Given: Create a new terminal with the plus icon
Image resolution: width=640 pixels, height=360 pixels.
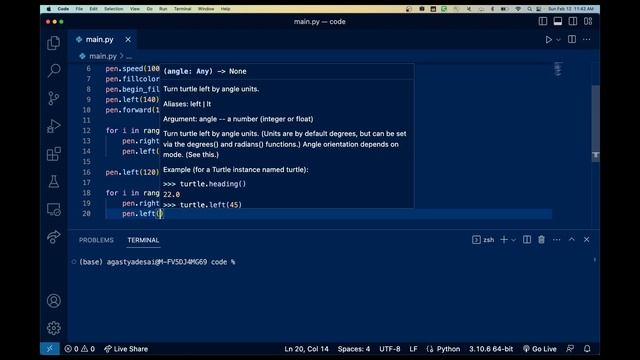Looking at the screenshot, I should point(504,240).
